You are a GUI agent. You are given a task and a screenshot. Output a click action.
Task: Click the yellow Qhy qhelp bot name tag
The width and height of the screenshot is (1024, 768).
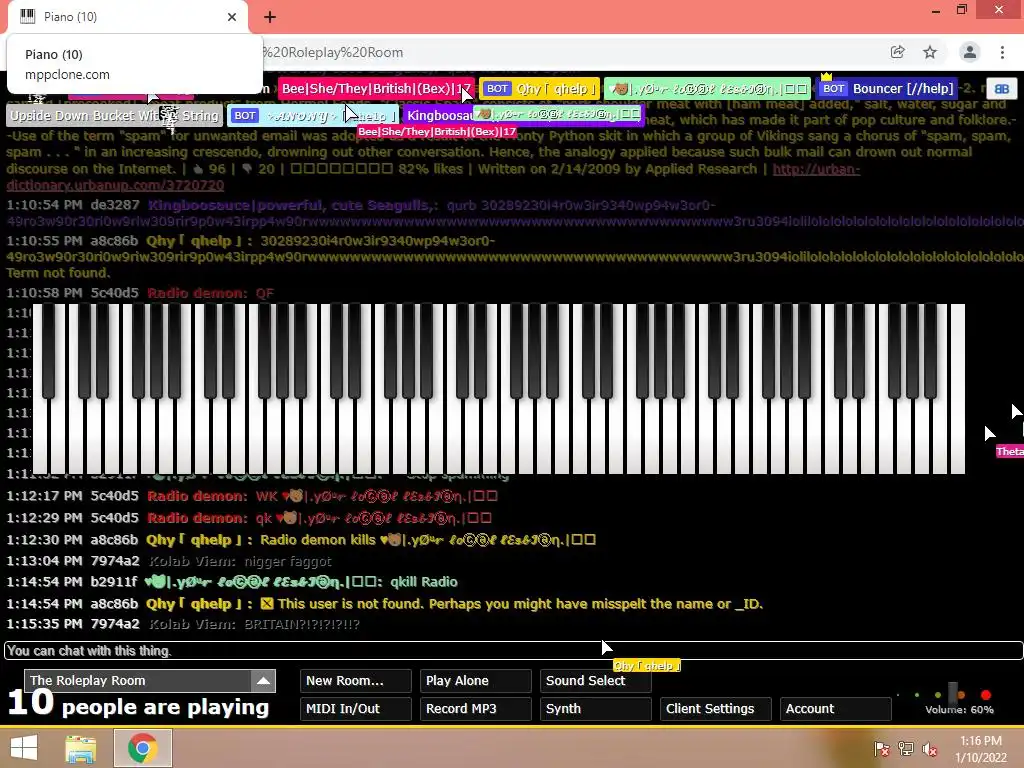[x=539, y=89]
